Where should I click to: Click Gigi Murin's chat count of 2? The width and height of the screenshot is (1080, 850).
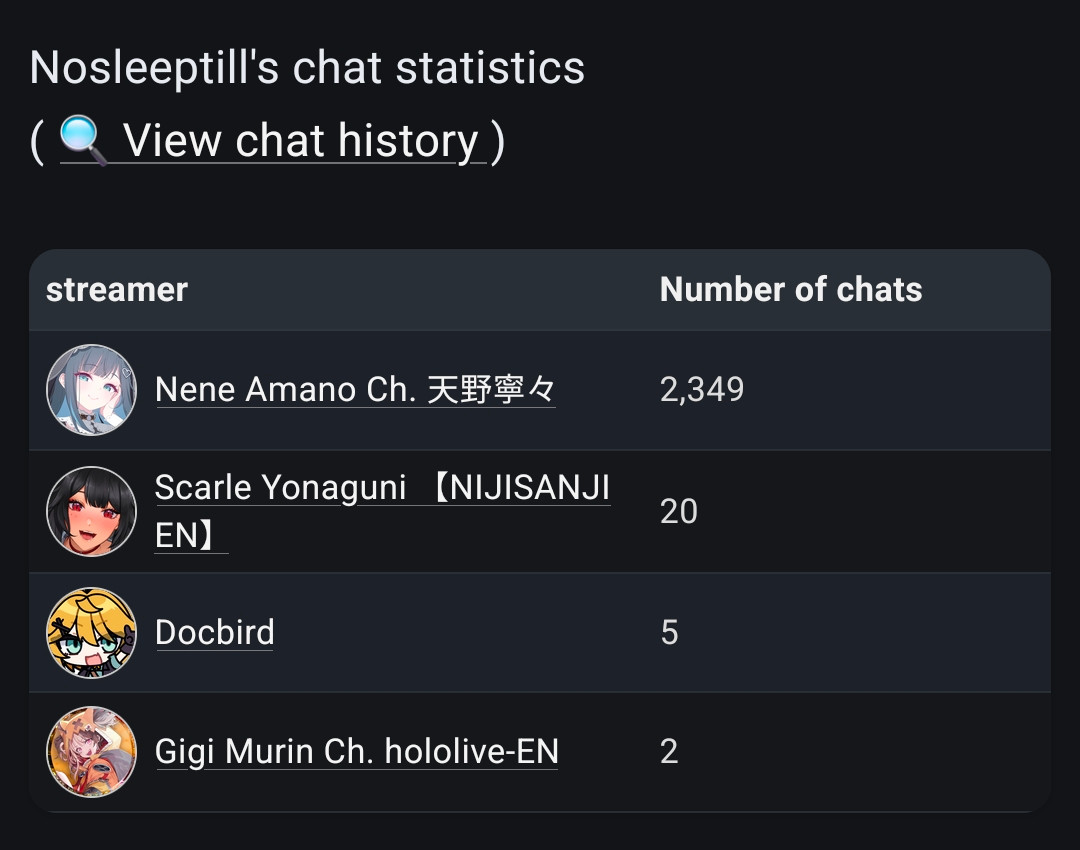[x=669, y=751]
